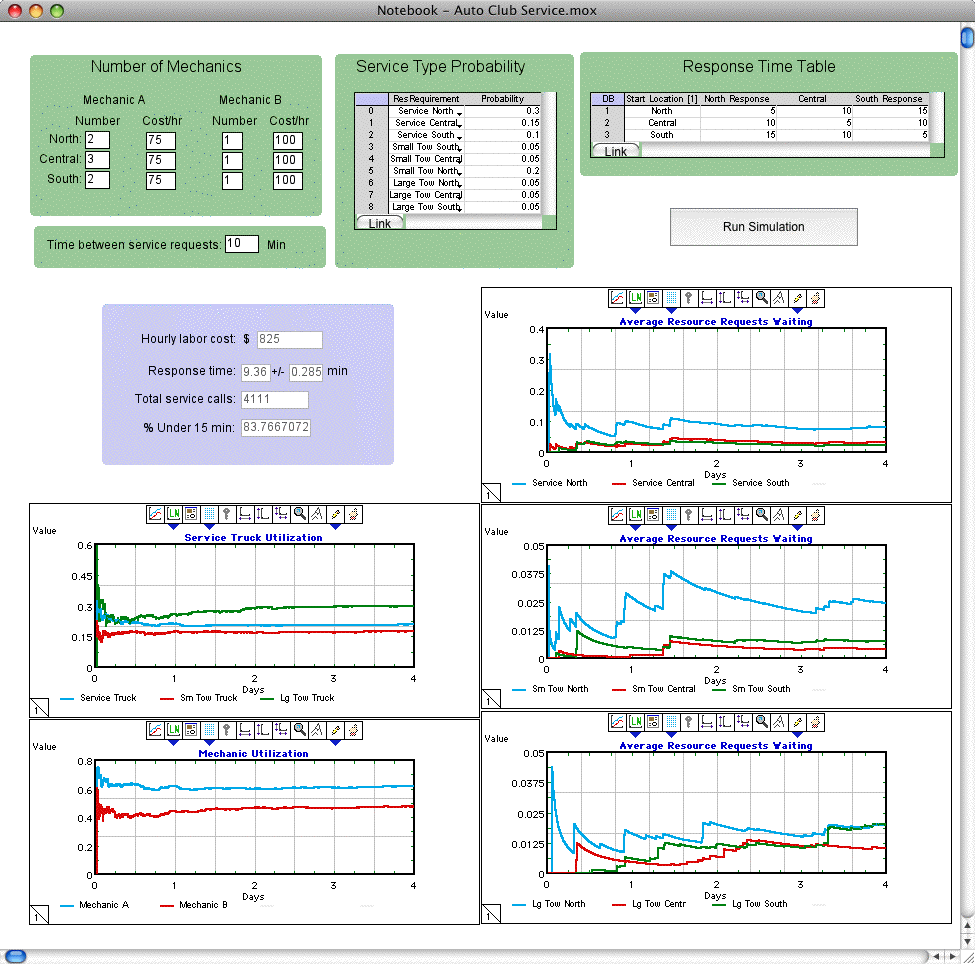The image size is (975, 964).
Task: Select zoom magnifier in Mechanic Utilization plot
Action: click(x=299, y=730)
